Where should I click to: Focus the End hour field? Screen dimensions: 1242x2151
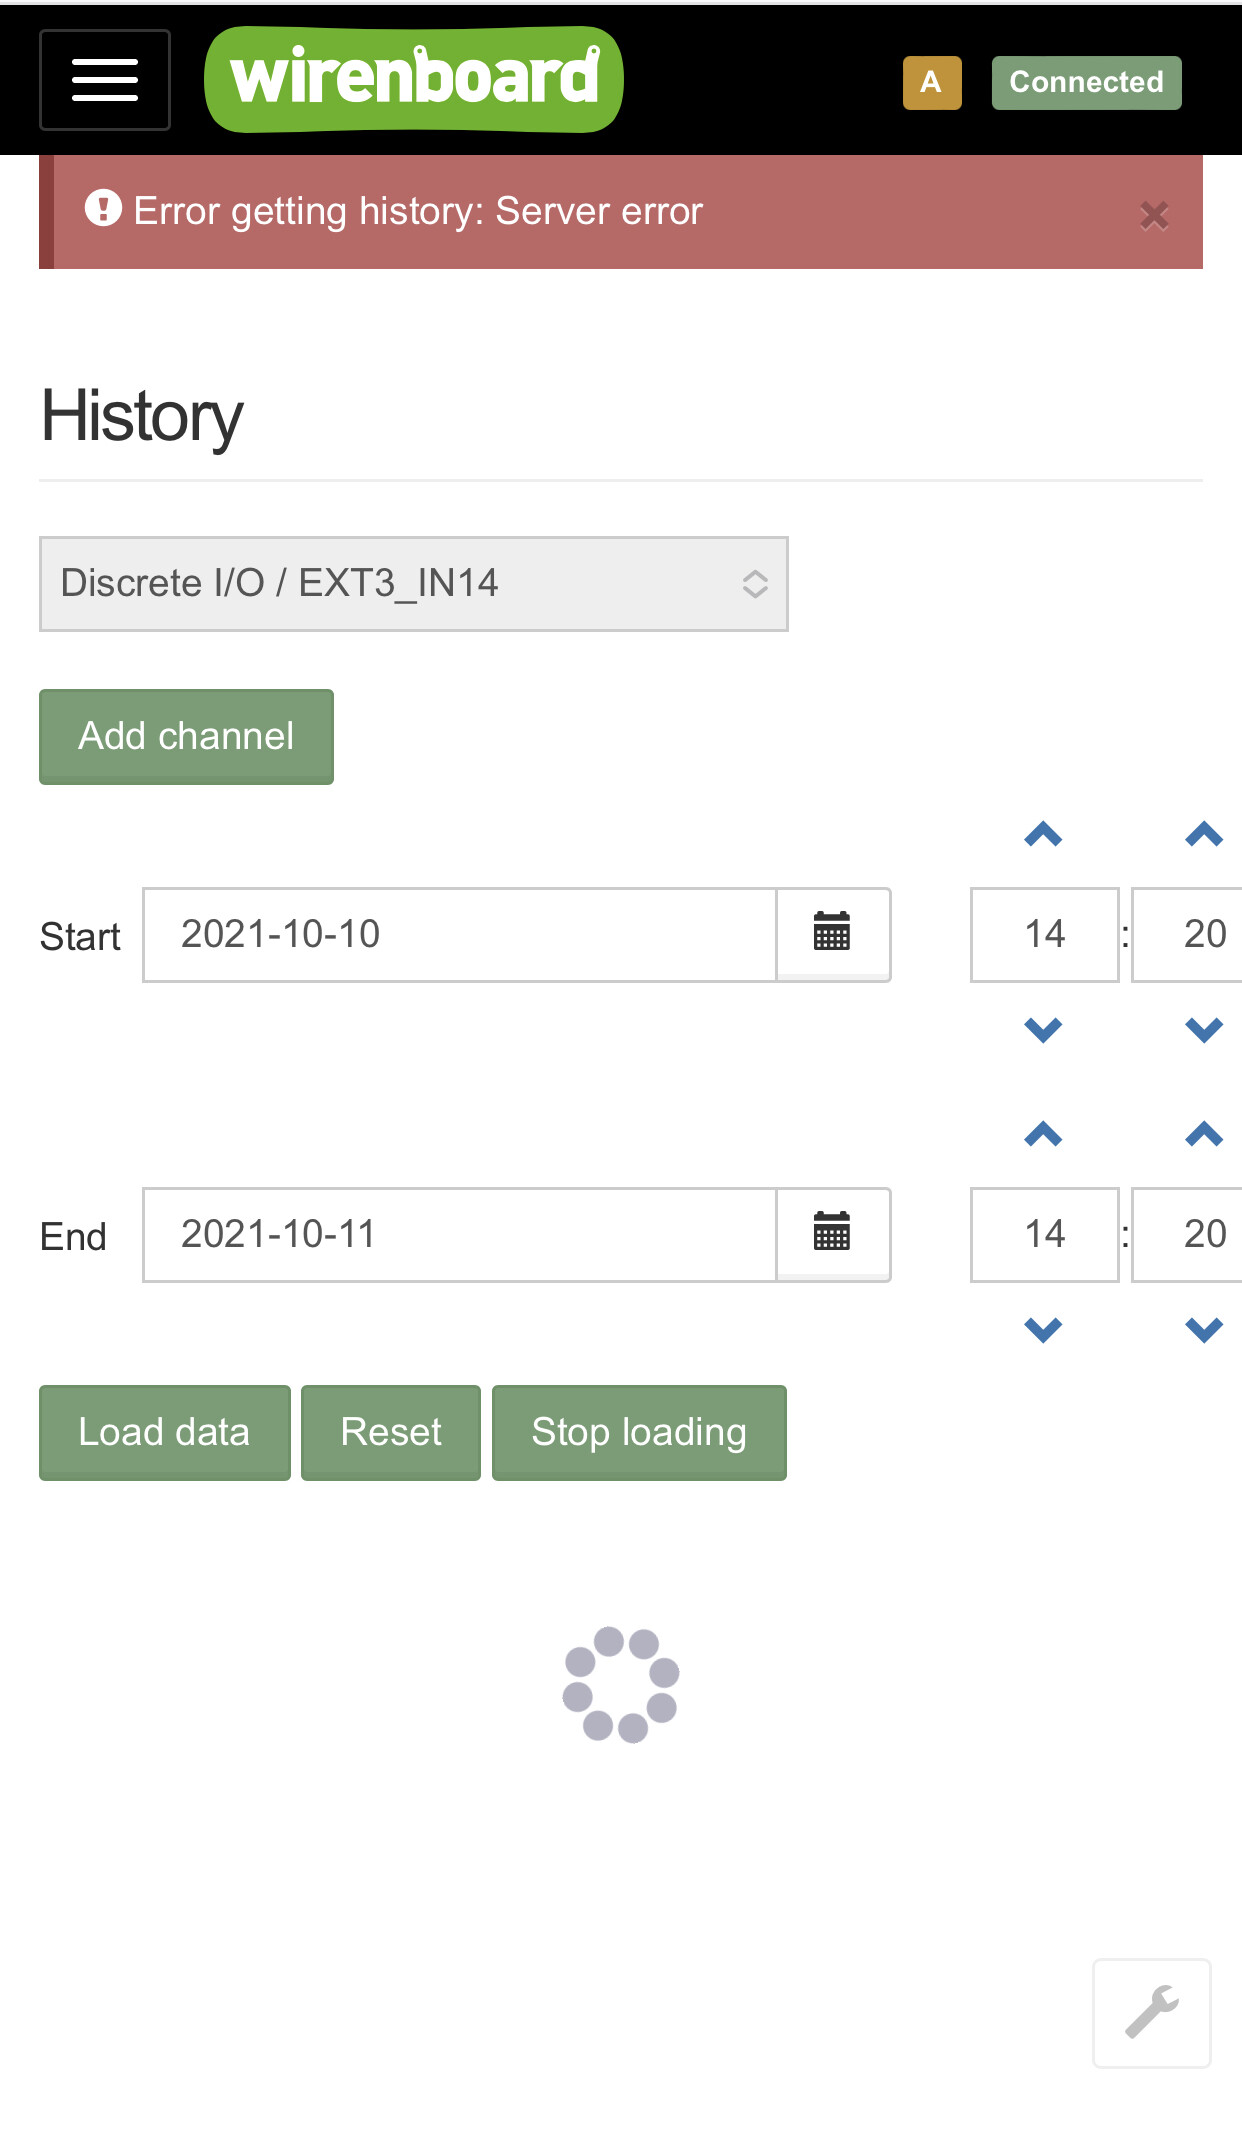pyautogui.click(x=1044, y=1234)
